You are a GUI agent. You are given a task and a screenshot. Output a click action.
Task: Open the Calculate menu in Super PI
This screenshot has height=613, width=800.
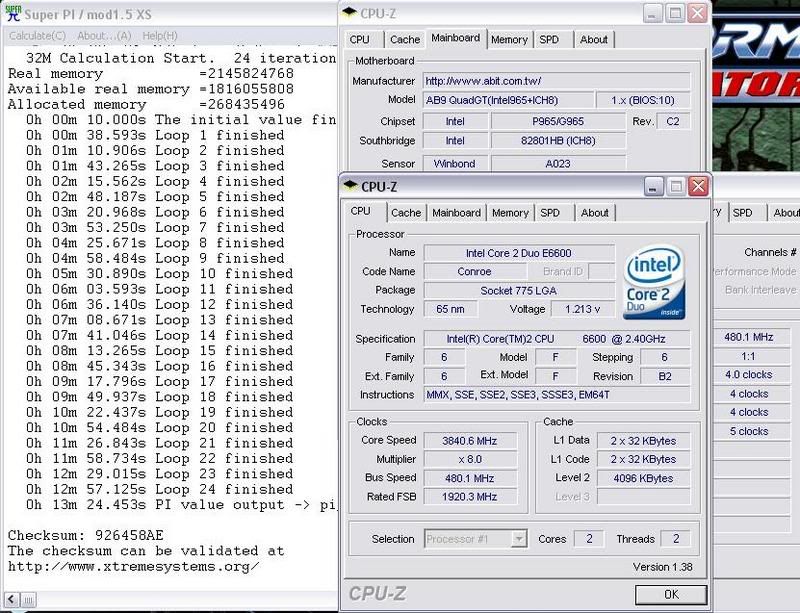(x=37, y=36)
